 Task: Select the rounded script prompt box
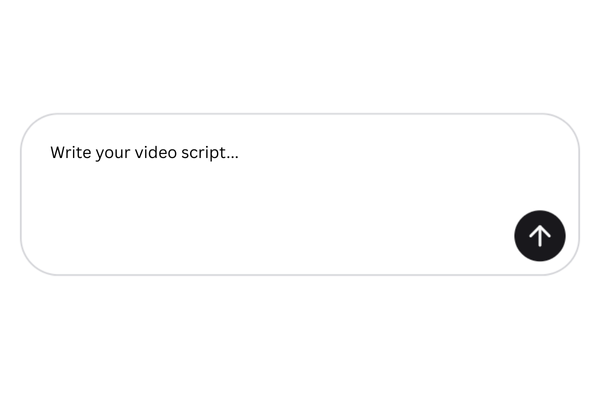tap(280, 195)
